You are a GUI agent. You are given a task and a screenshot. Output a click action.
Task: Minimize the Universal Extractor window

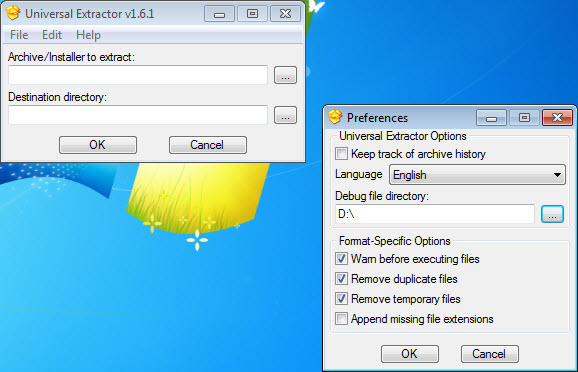[219, 14]
